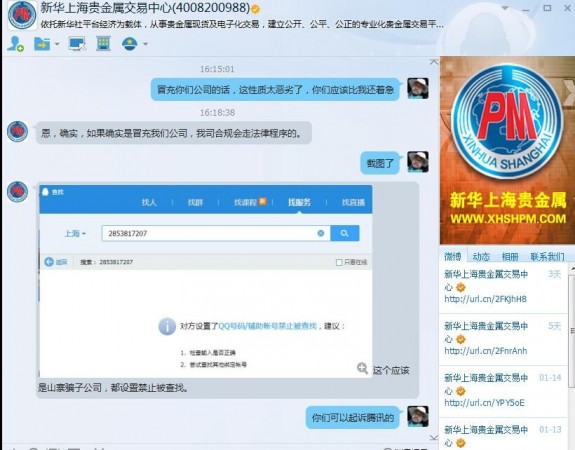The width and height of the screenshot is (575, 450).
Task: Open the link http://url.cn/YPY5oE
Action: point(484,403)
